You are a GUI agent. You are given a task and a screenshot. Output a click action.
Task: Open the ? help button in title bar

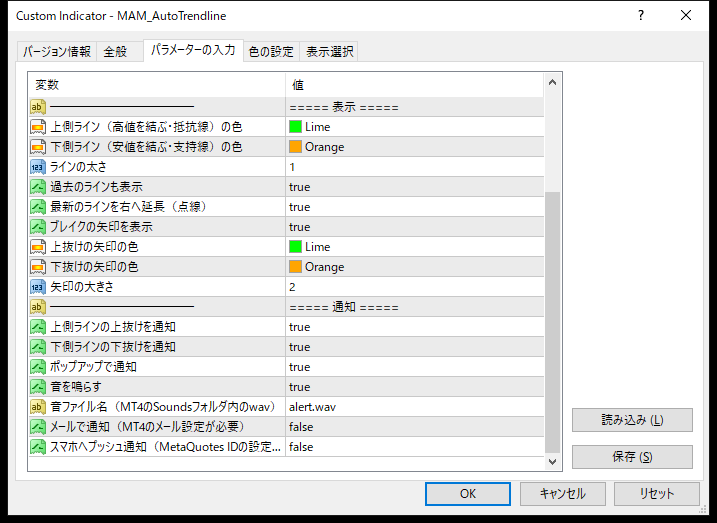pos(641,16)
